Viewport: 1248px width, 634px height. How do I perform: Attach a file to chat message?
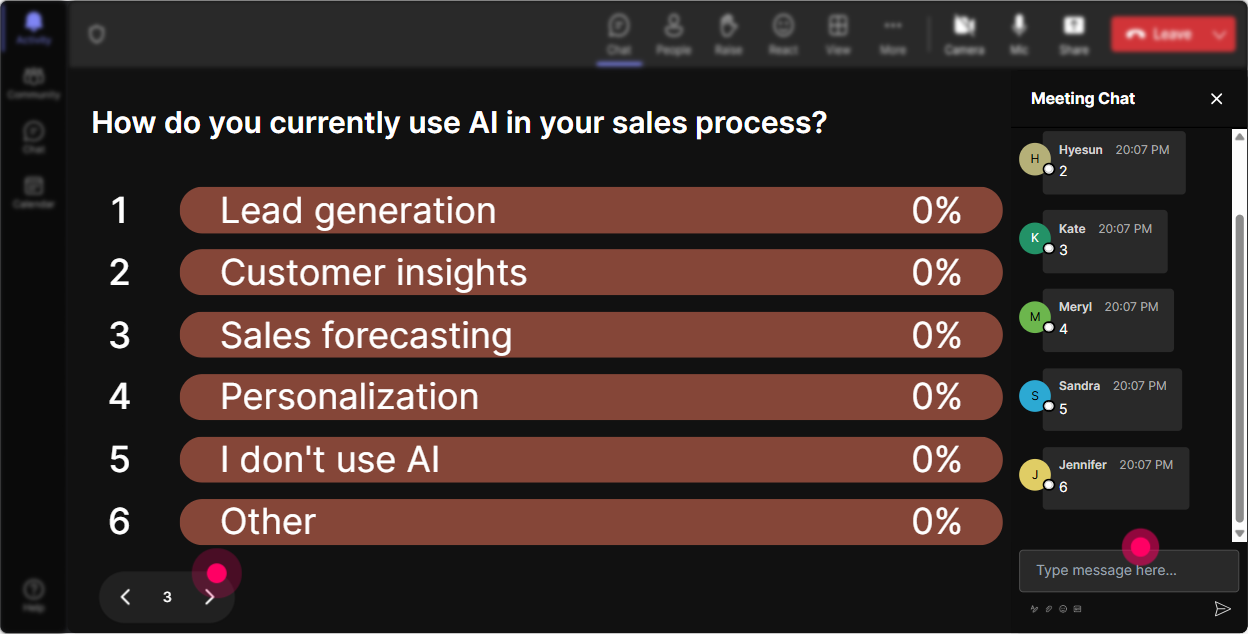[x=1049, y=609]
